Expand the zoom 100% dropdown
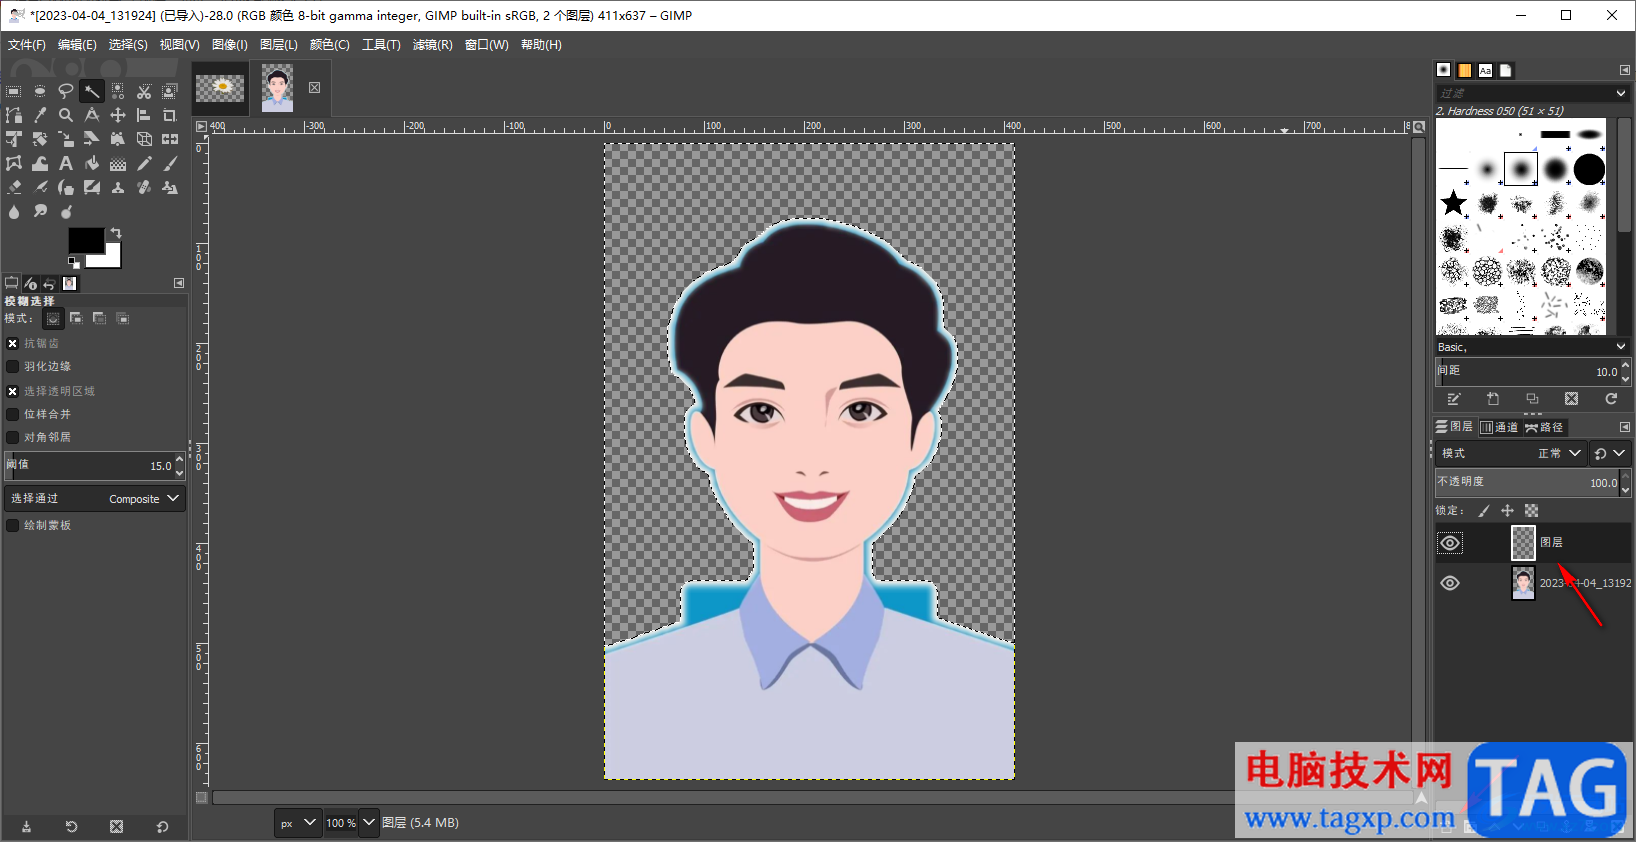 tap(369, 822)
